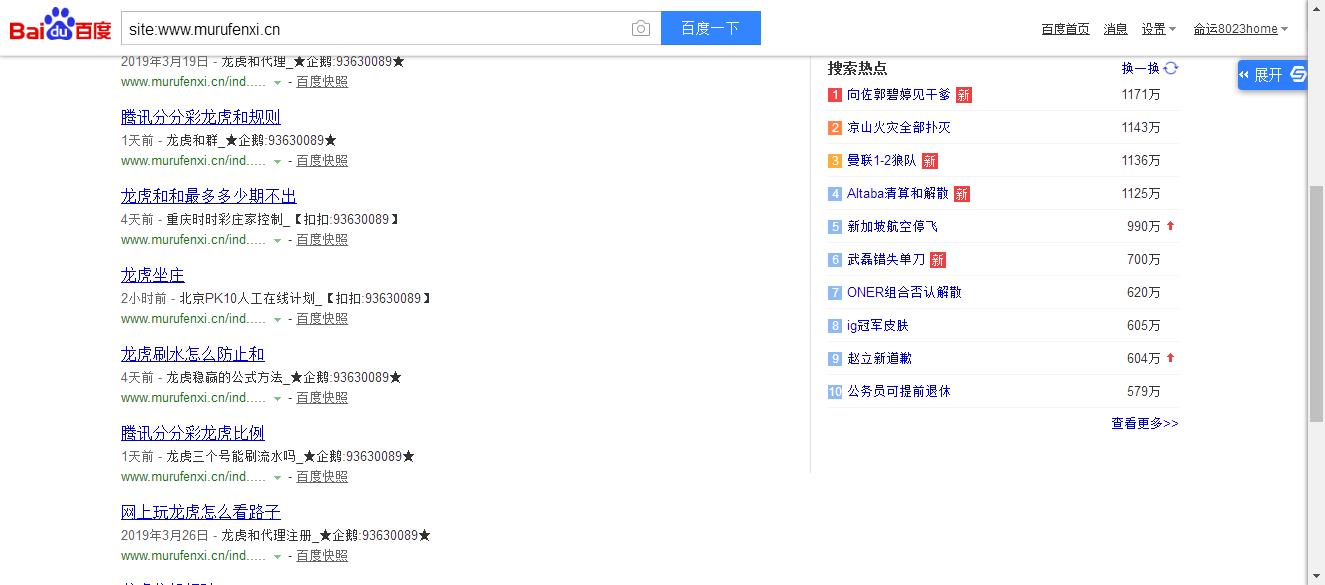This screenshot has width=1325, height=585.
Task: Click the Baidu logo
Action: pyautogui.click(x=61, y=26)
